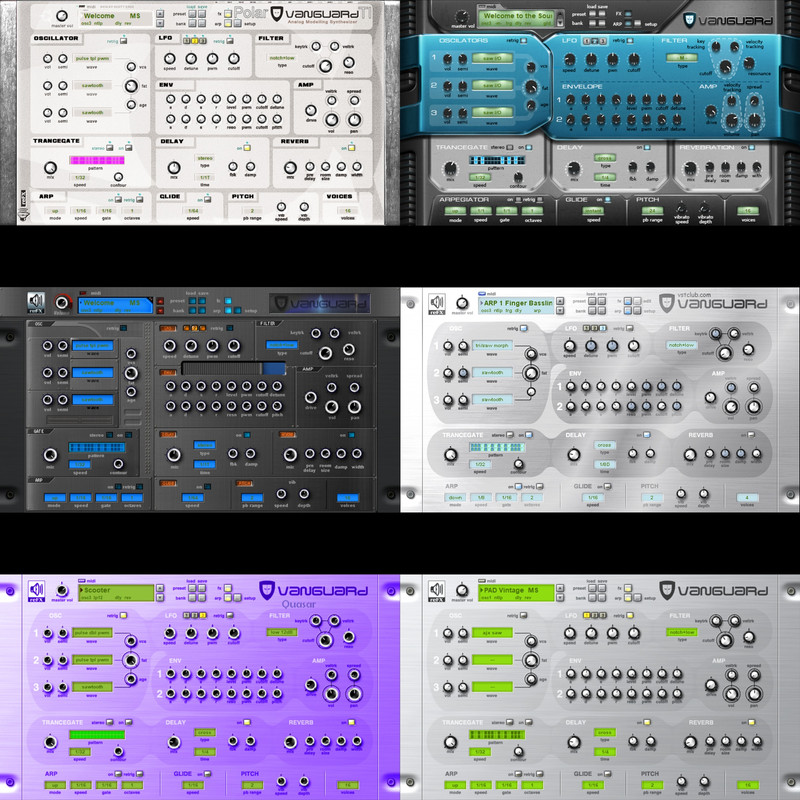
Task: Click the Vanguard shield logo in Quasar skin
Action: [267, 590]
